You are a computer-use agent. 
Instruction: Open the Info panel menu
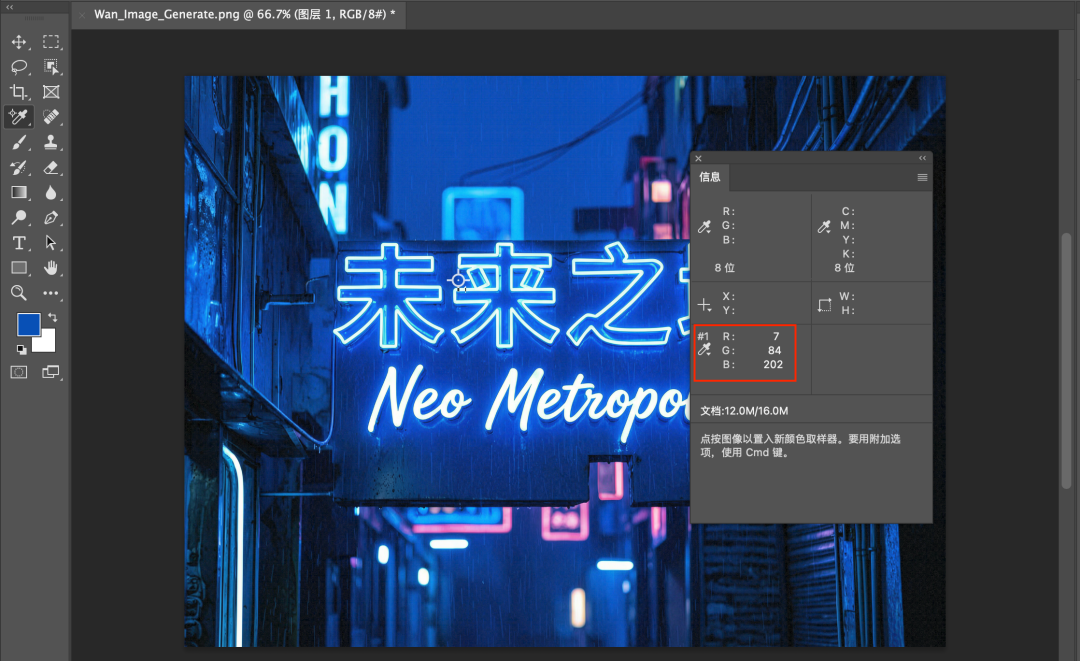920,177
